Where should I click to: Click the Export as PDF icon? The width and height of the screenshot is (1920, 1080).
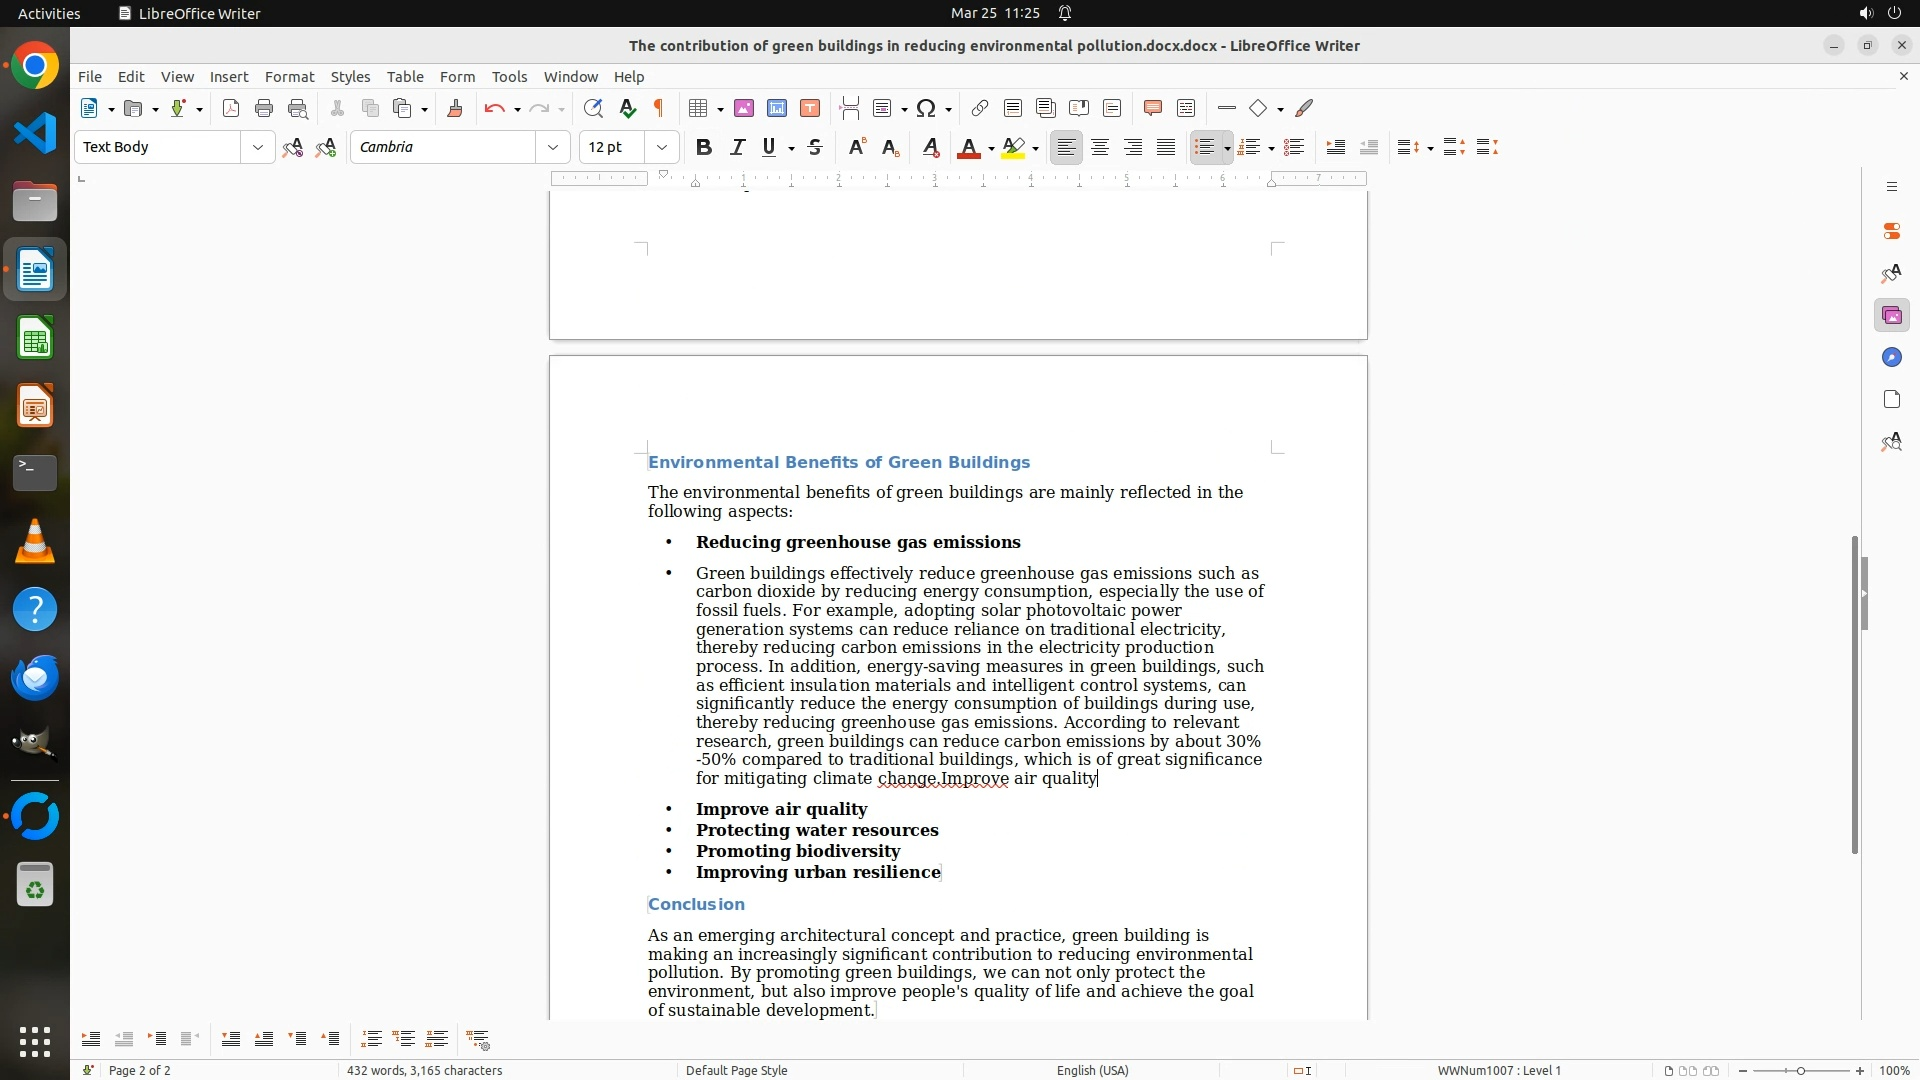(231, 109)
